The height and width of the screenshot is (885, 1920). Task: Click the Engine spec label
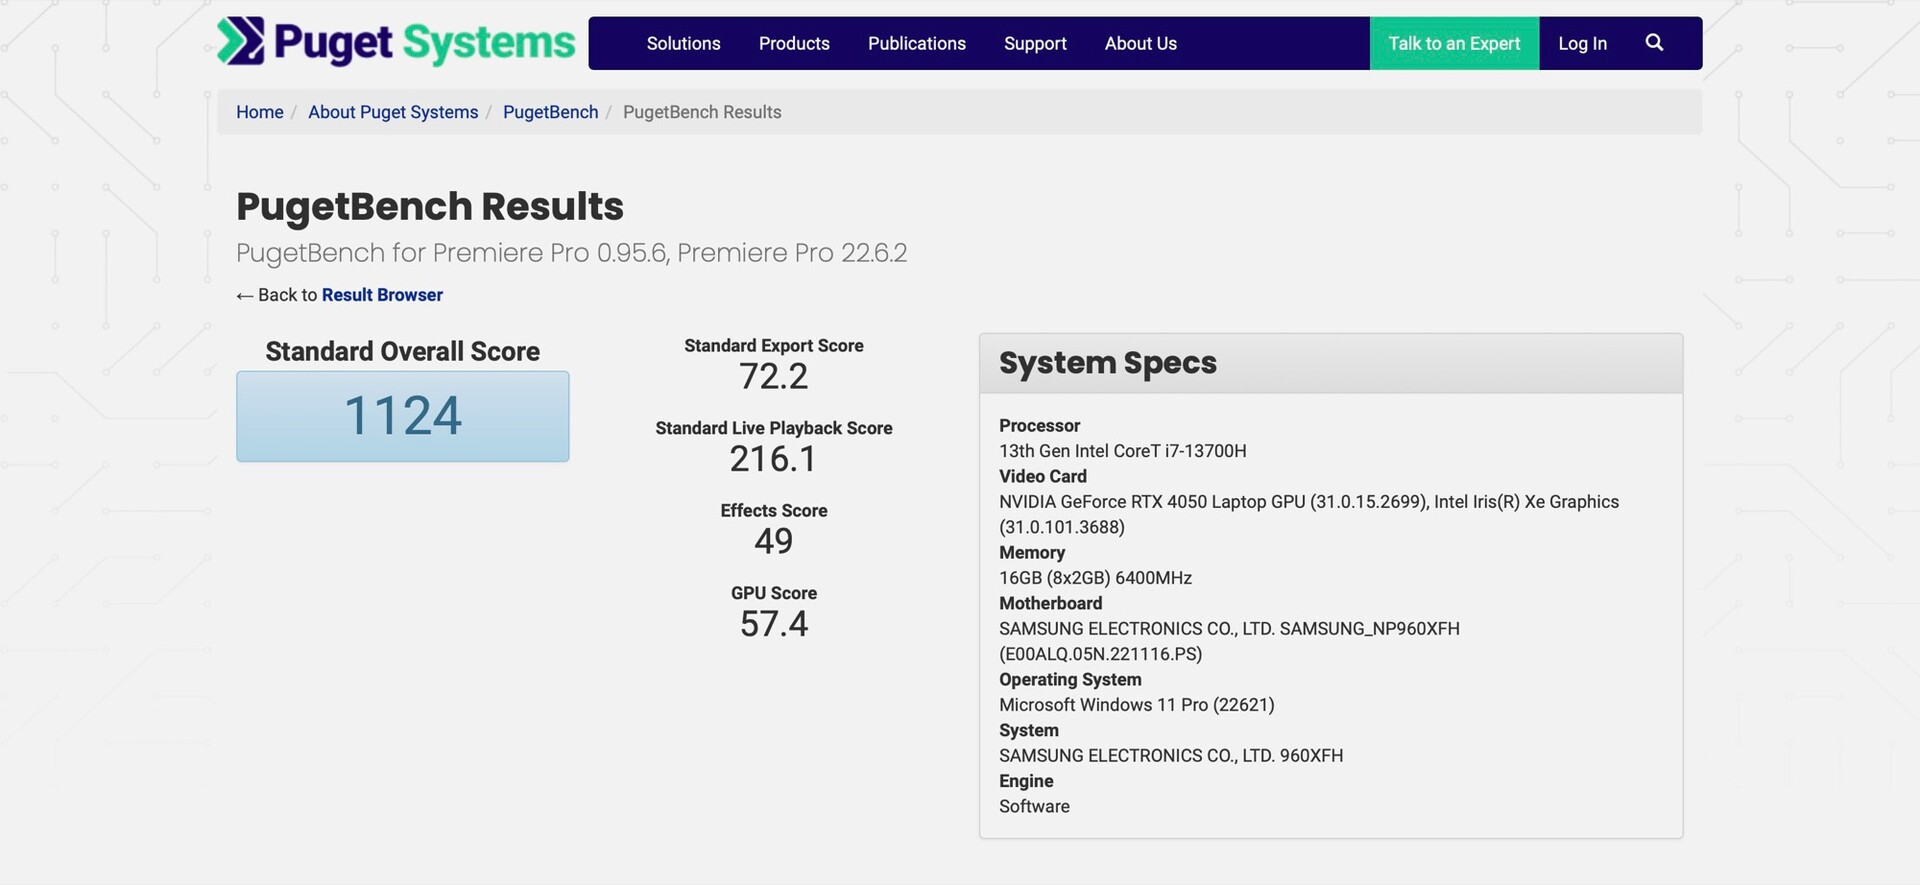pyautogui.click(x=1026, y=781)
